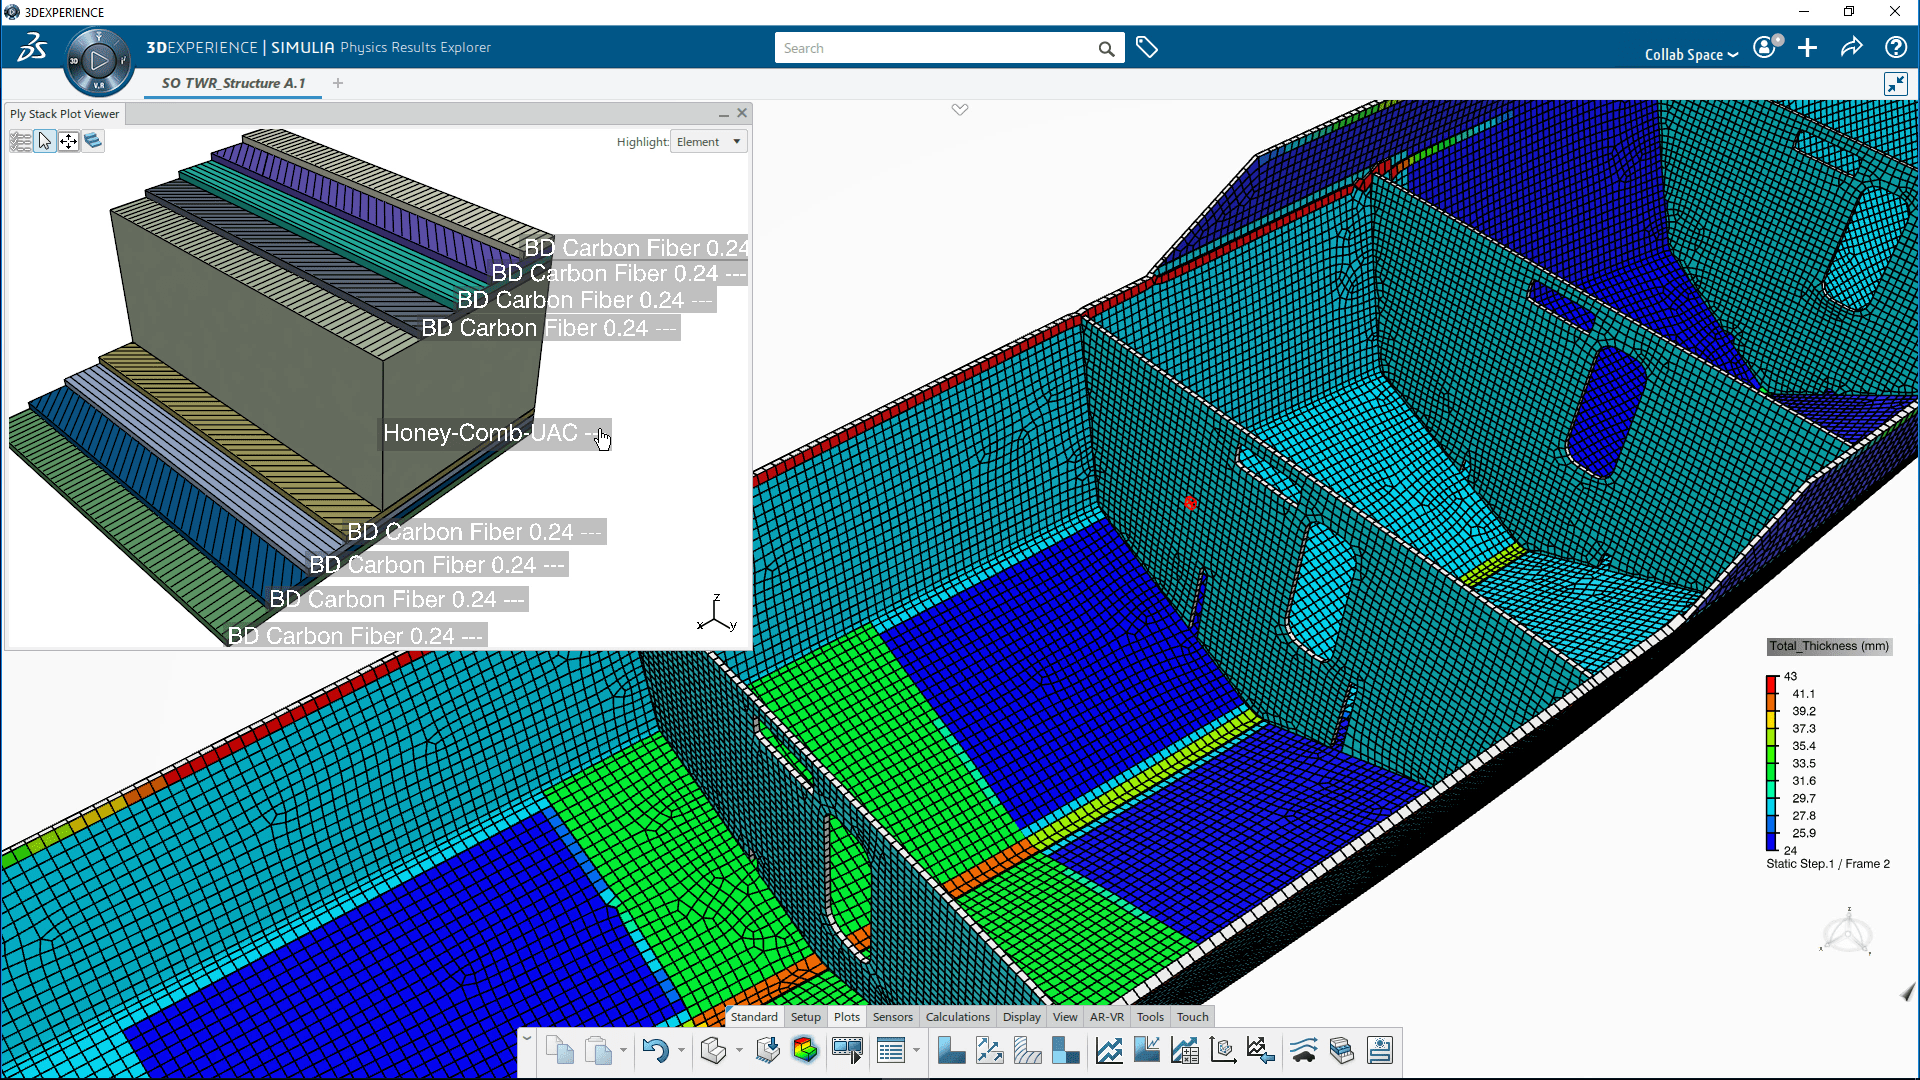Switch to the Sensors tab
This screenshot has width=1920, height=1080.
tap(892, 1017)
